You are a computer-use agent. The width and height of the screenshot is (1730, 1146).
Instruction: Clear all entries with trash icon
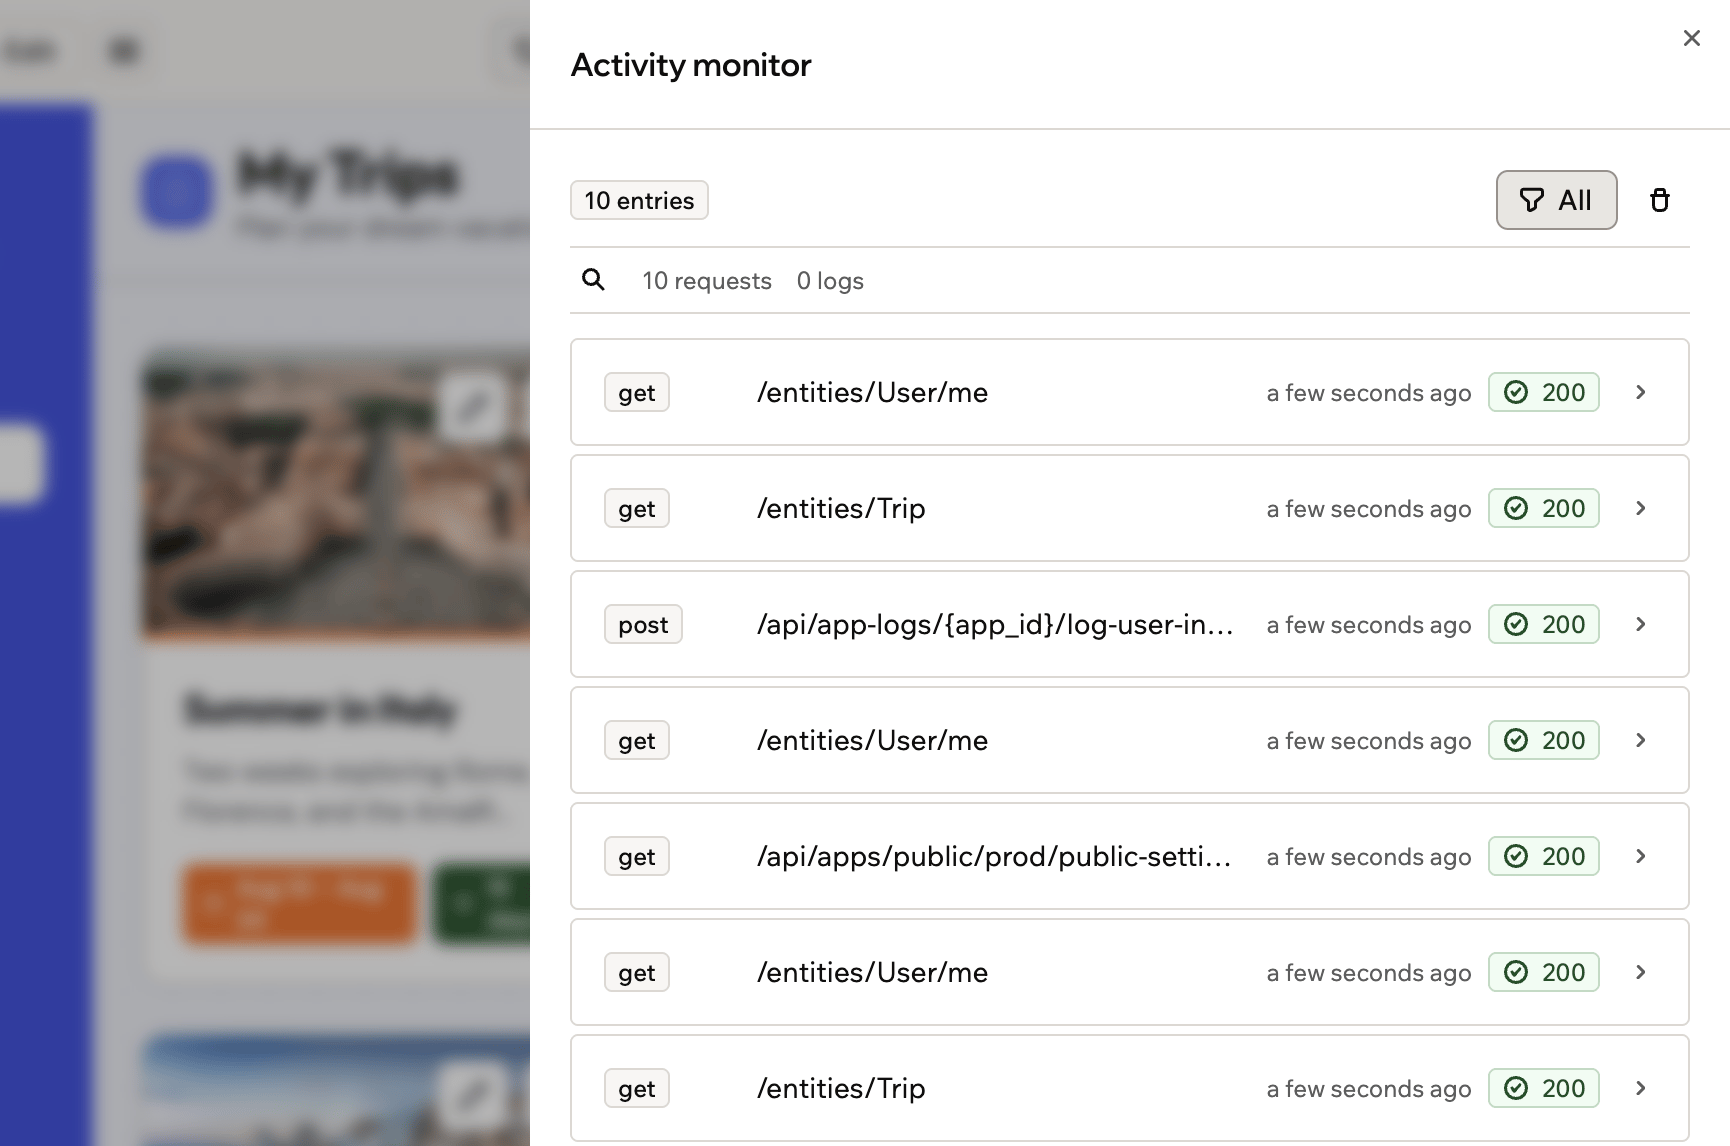pos(1659,200)
